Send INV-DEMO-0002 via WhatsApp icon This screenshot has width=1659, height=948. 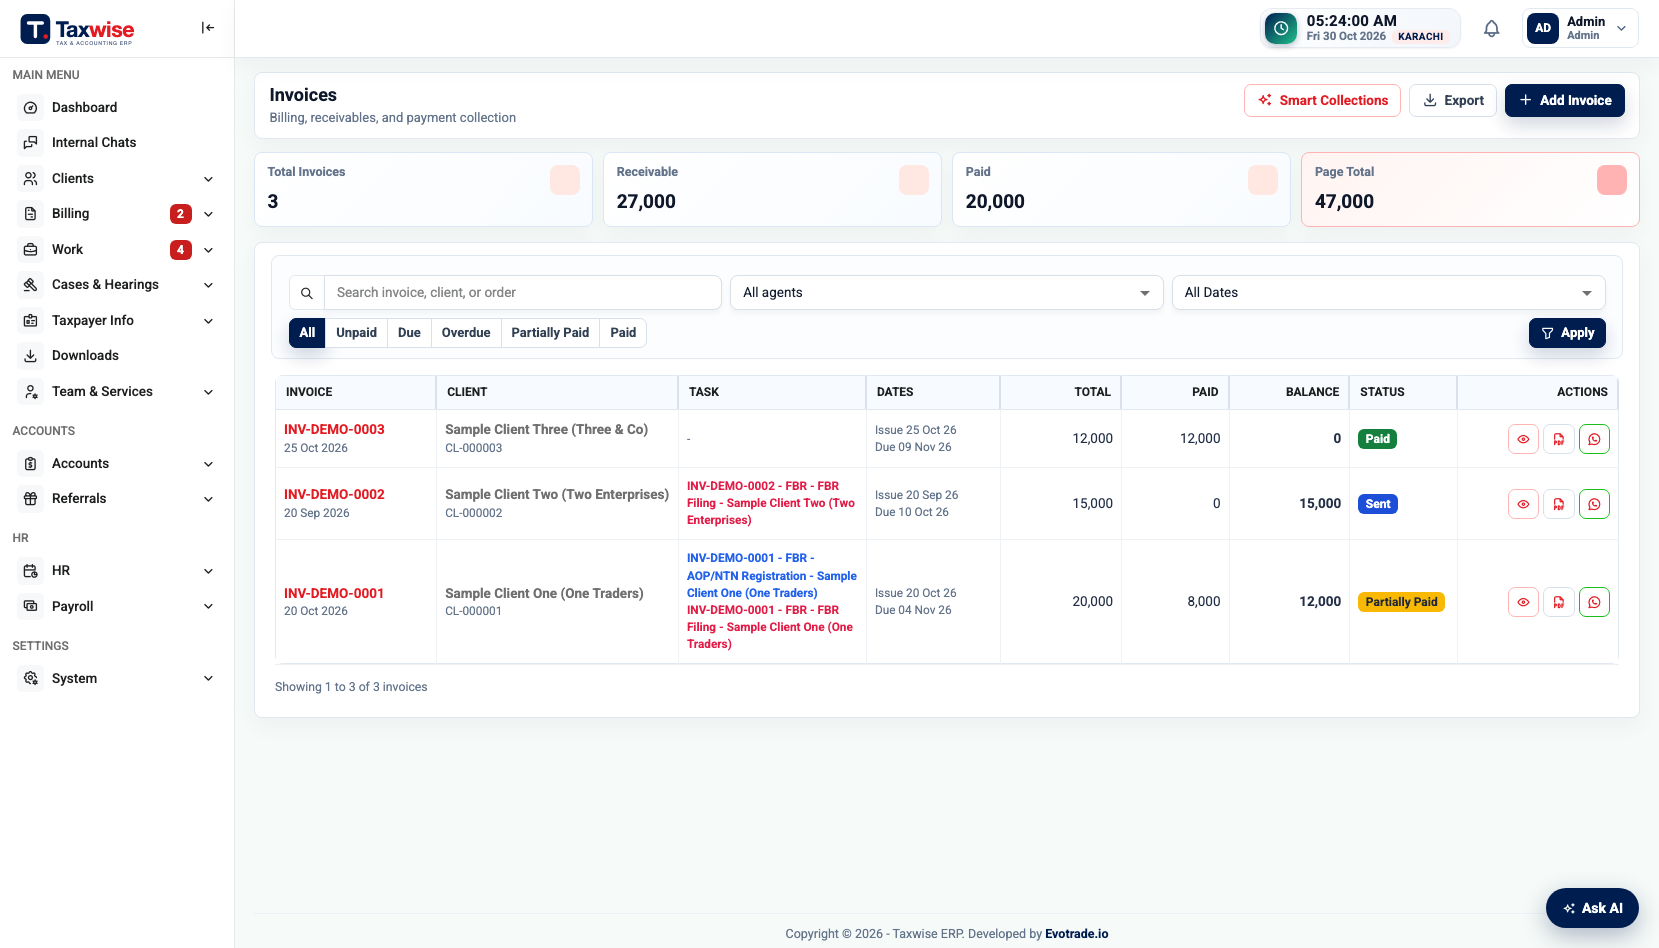[x=1594, y=504]
